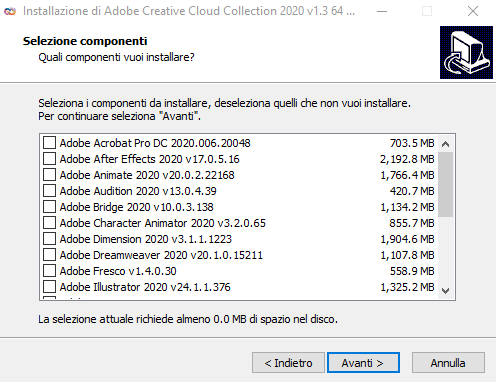Click scrollbar up arrow in components list
The image size is (496, 382).
coord(445,144)
